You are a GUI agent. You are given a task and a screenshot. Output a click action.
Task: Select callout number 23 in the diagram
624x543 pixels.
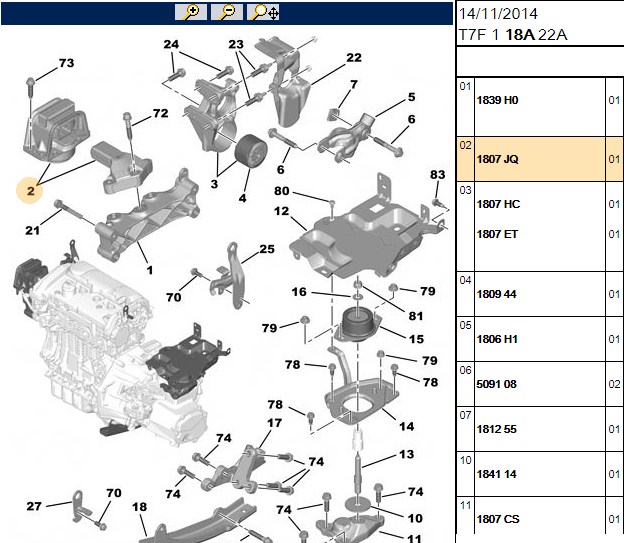click(x=236, y=44)
